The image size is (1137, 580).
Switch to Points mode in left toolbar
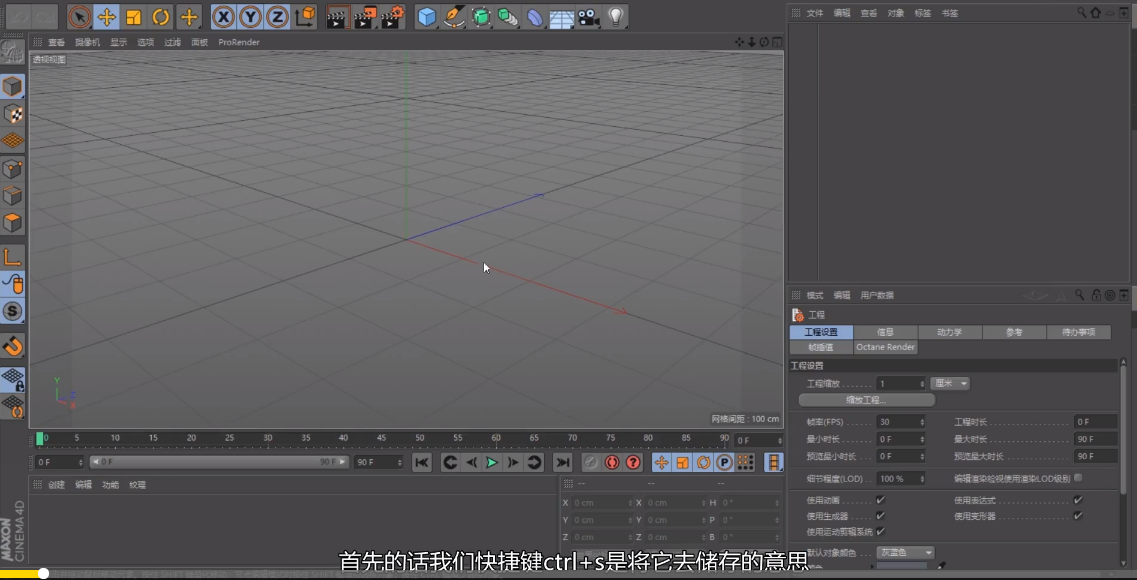12,169
